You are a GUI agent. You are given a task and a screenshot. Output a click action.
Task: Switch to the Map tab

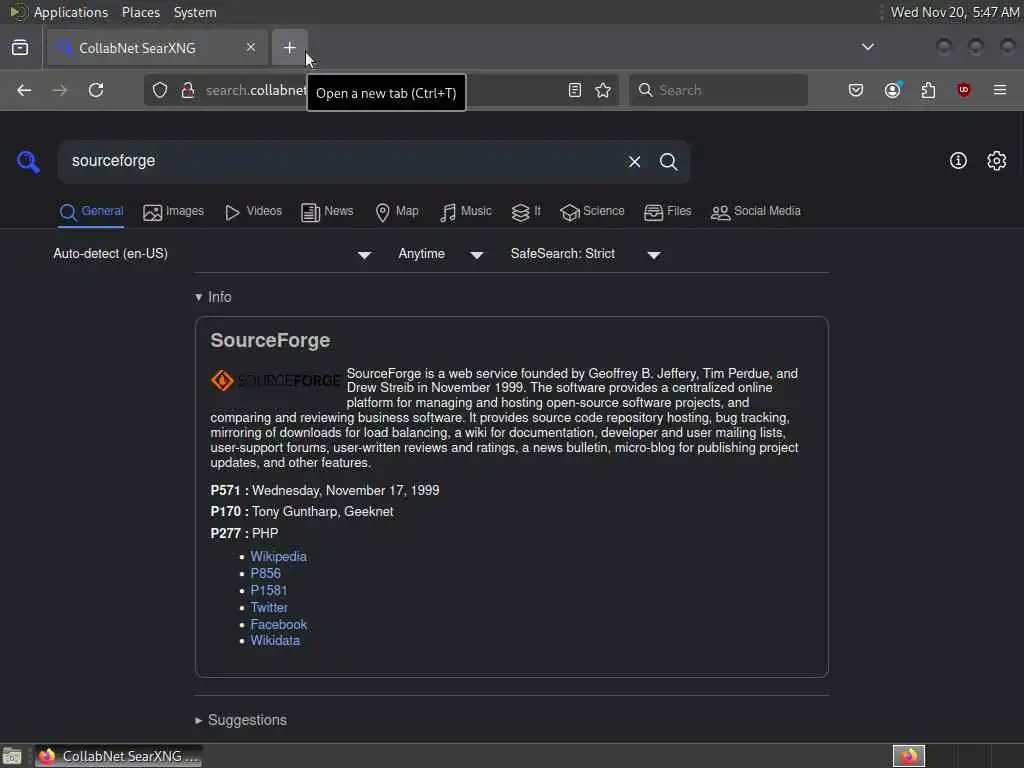397,212
